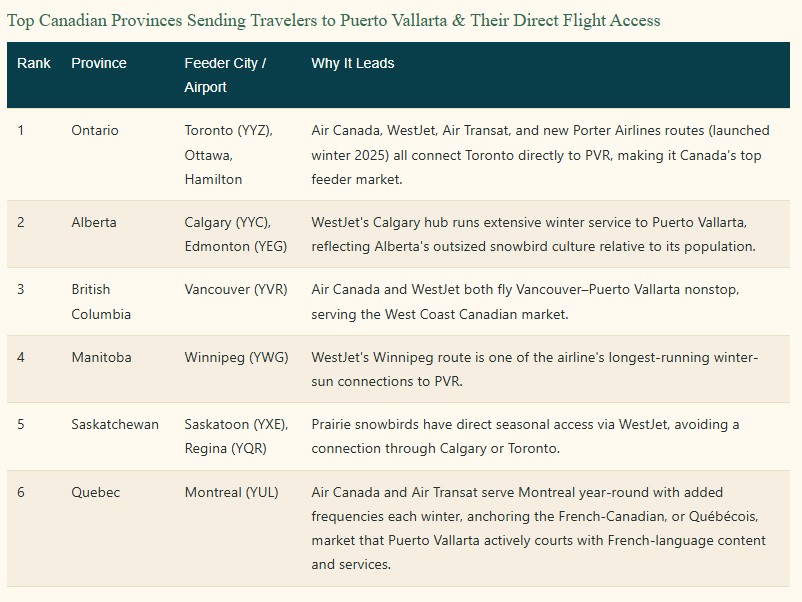The width and height of the screenshot is (802, 602).
Task: Select the Quebec province cell
Action: pos(96,493)
